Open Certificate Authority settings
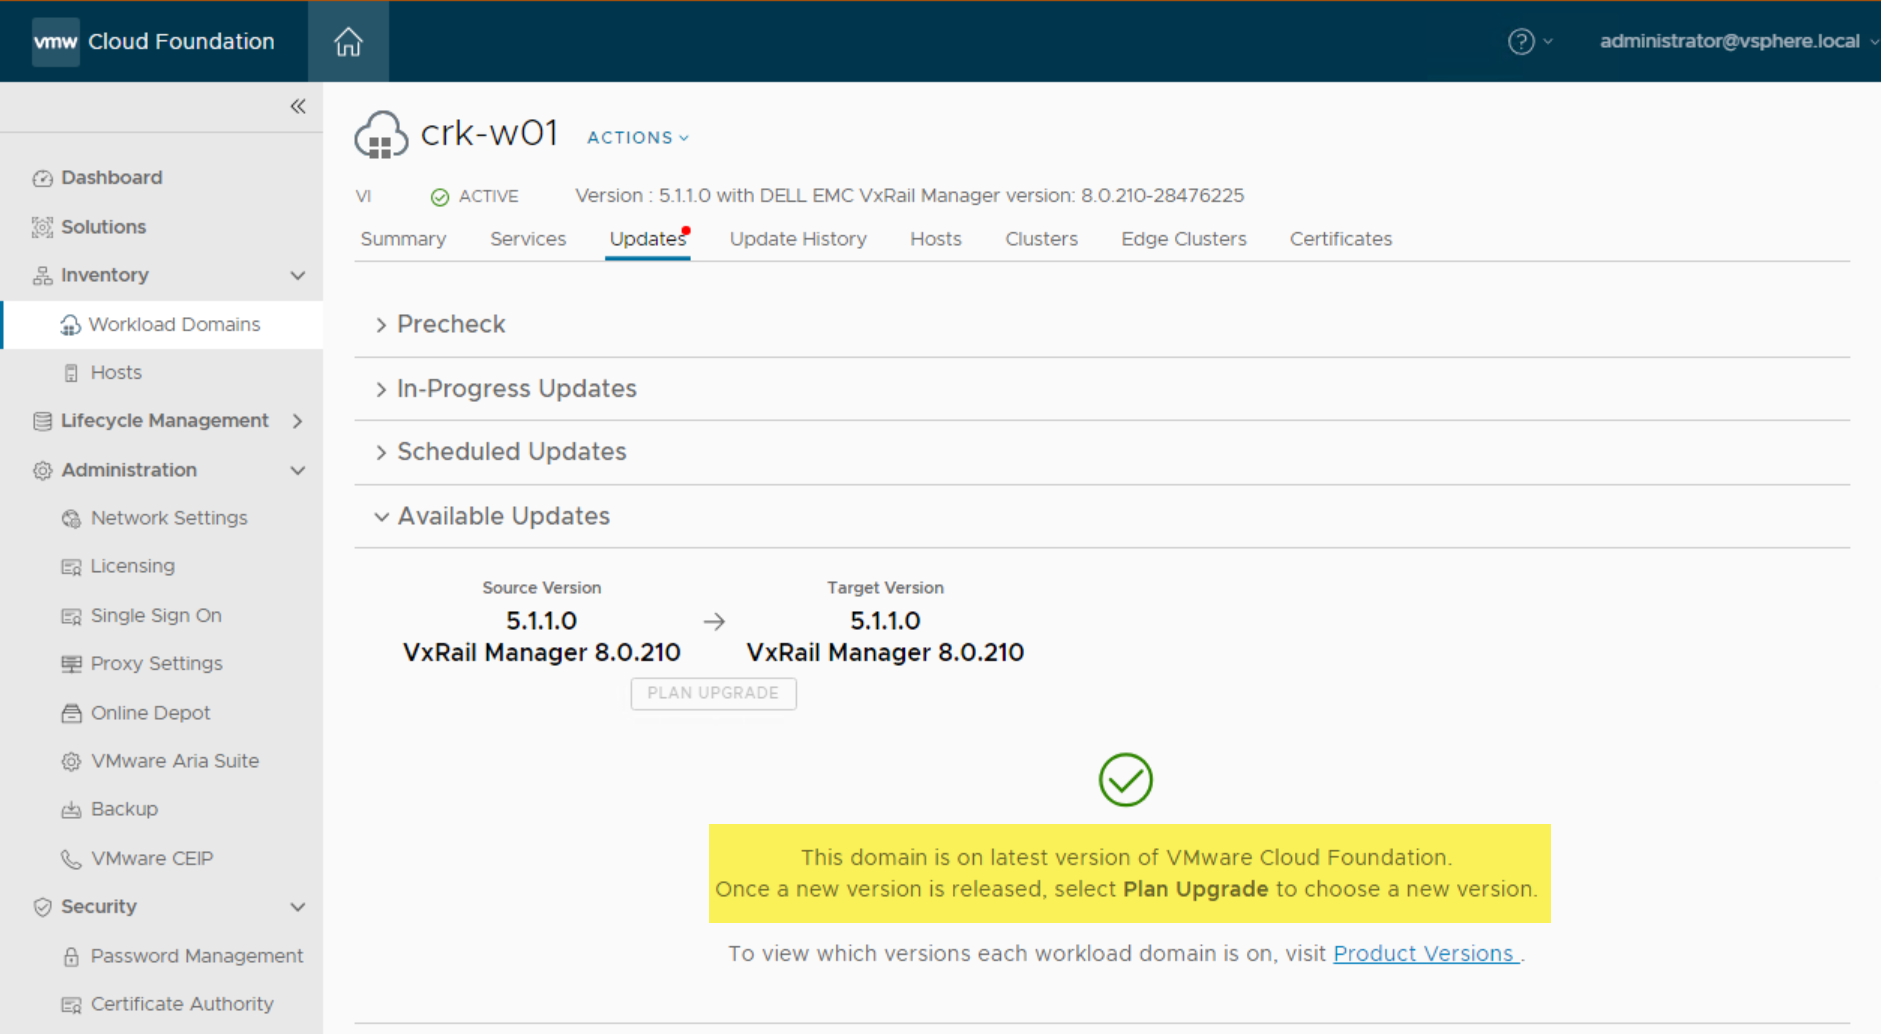The image size is (1881, 1034). coord(181,1004)
